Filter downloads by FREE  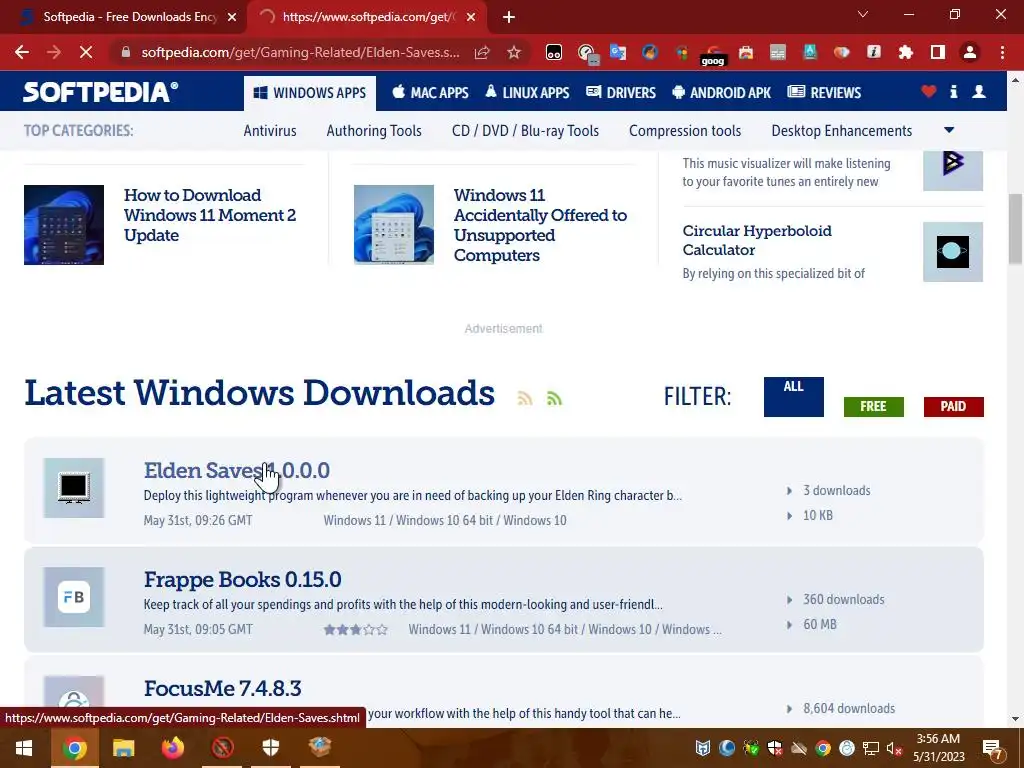pyautogui.click(x=873, y=406)
